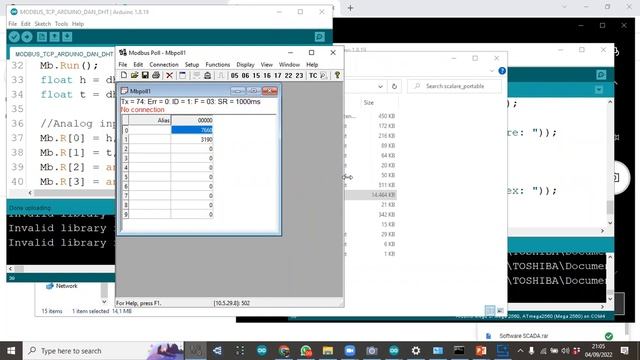Click row header 5 in Mbpoll1 table
This screenshot has width=640, height=360.
click(x=126, y=177)
